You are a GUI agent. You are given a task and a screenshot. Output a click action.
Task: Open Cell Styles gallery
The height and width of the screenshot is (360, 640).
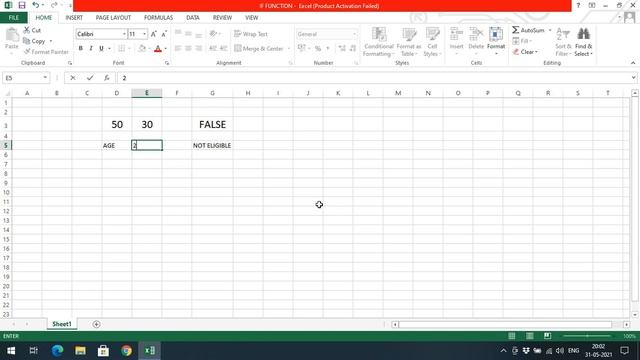(x=432, y=42)
